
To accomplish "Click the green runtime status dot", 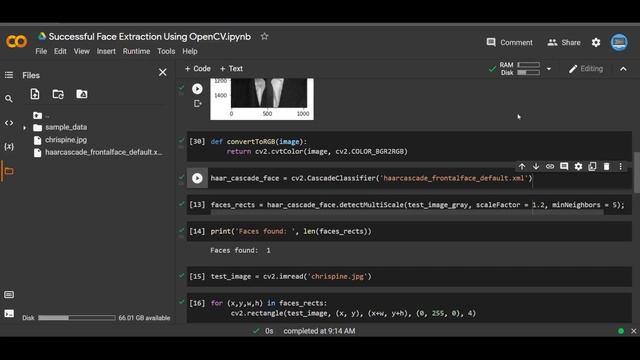I will 621,331.
